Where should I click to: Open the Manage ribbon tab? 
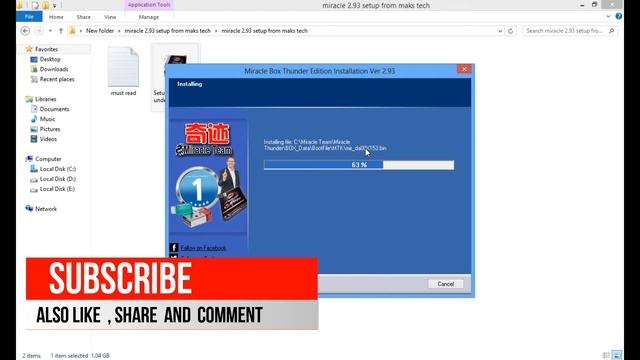coord(149,17)
